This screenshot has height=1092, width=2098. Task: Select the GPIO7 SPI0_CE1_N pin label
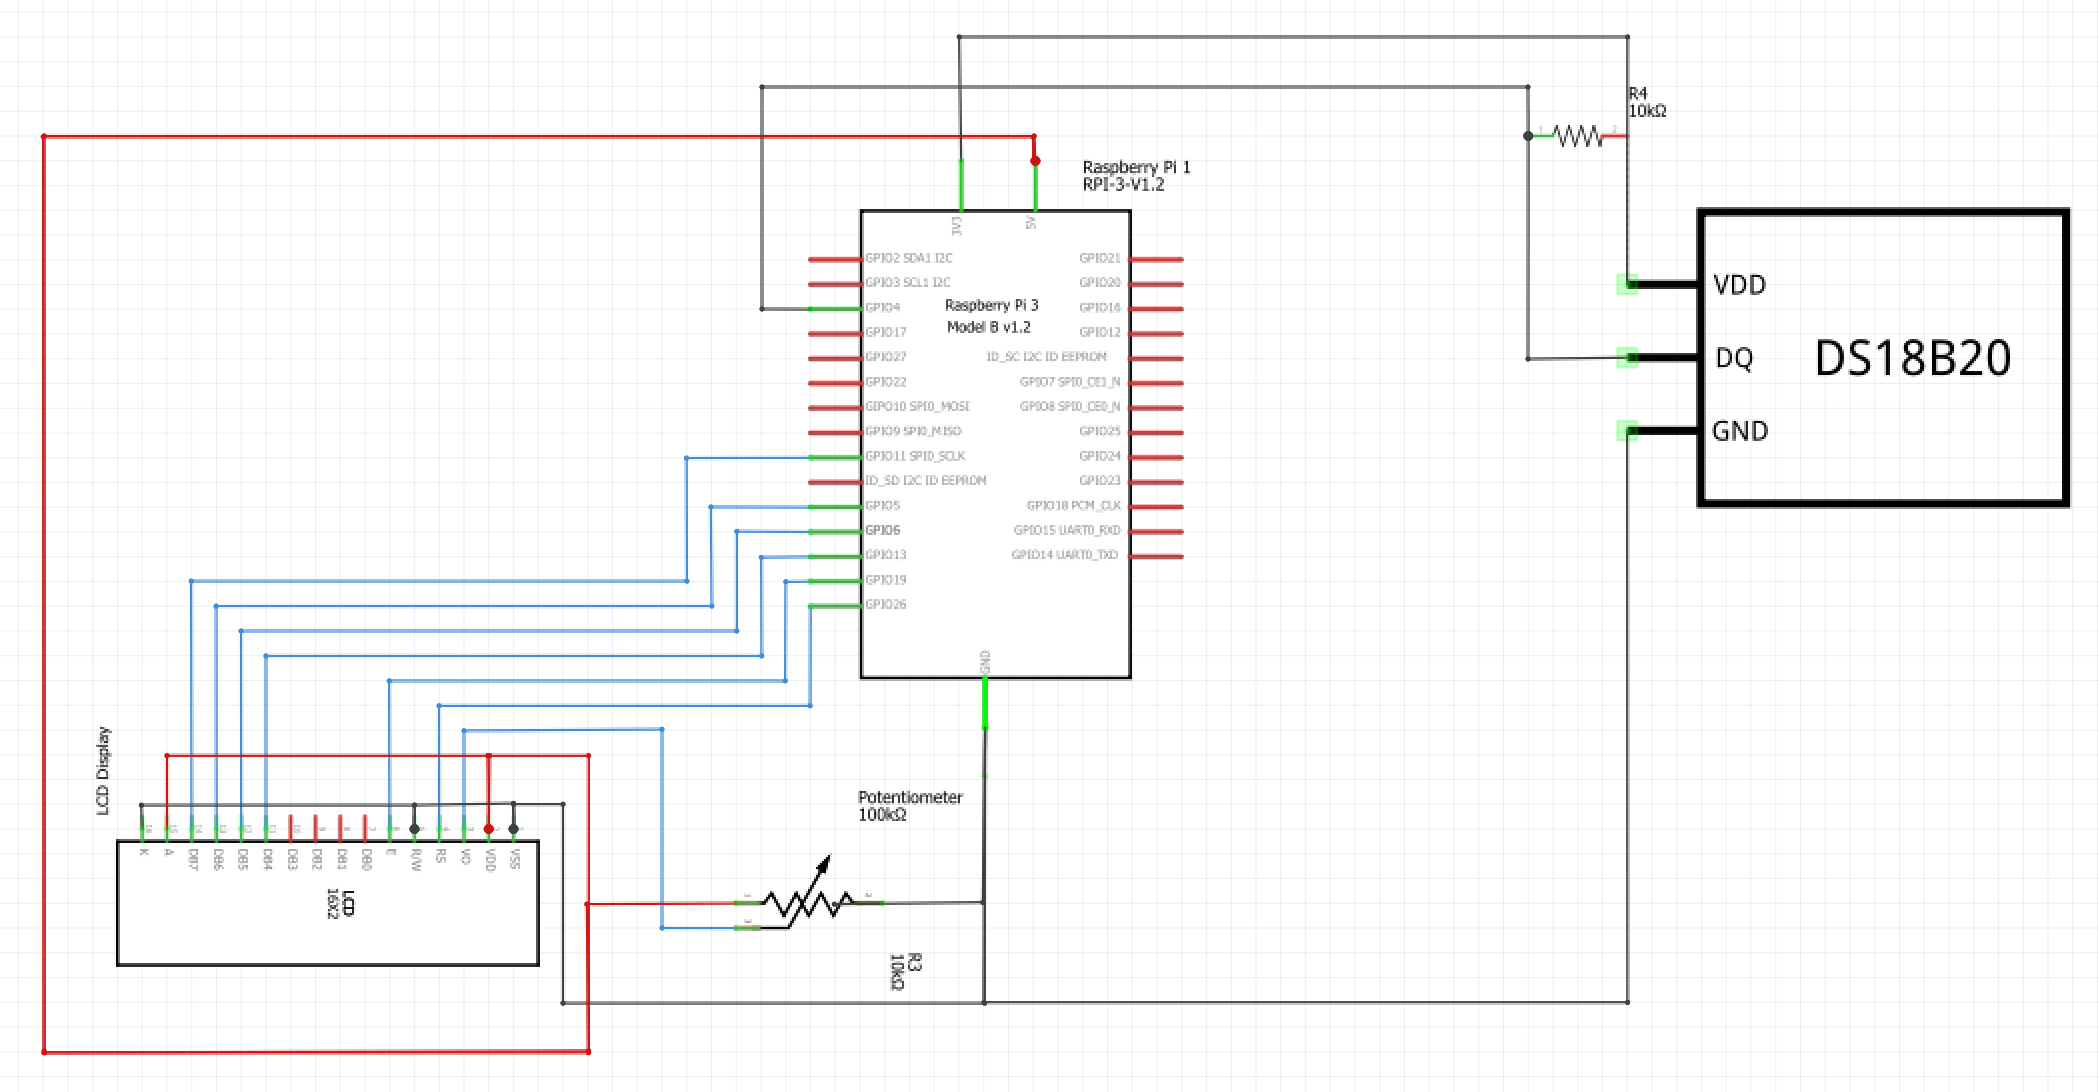point(1070,382)
